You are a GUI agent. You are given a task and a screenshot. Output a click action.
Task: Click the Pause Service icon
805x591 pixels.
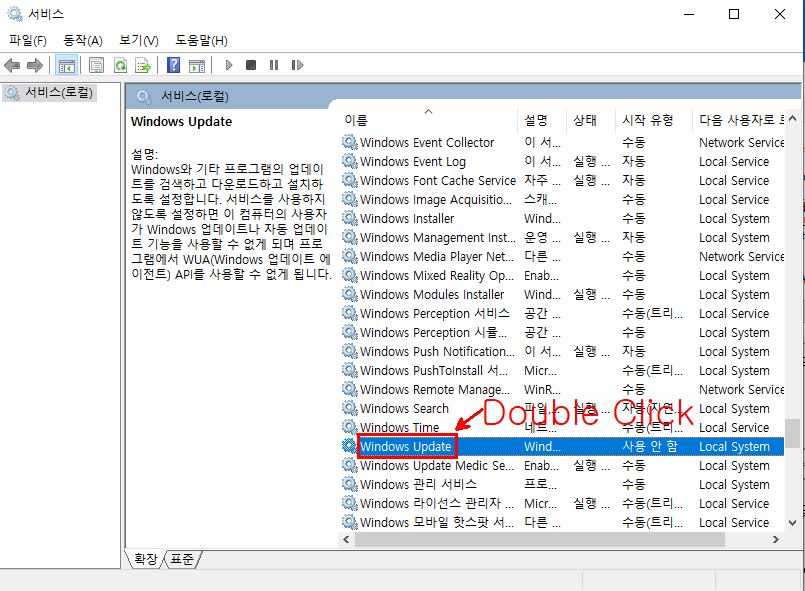(x=274, y=65)
